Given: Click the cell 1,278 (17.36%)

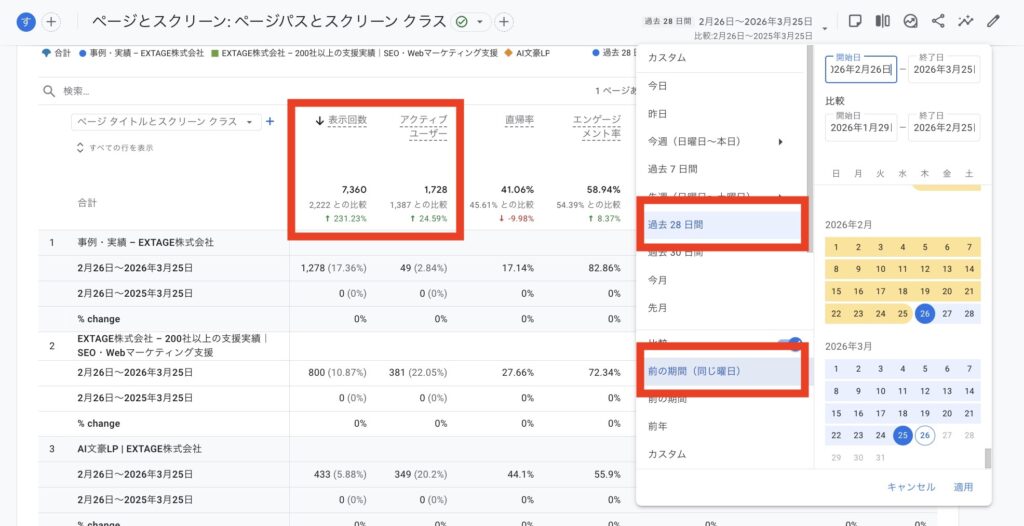Looking at the screenshot, I should [x=334, y=268].
